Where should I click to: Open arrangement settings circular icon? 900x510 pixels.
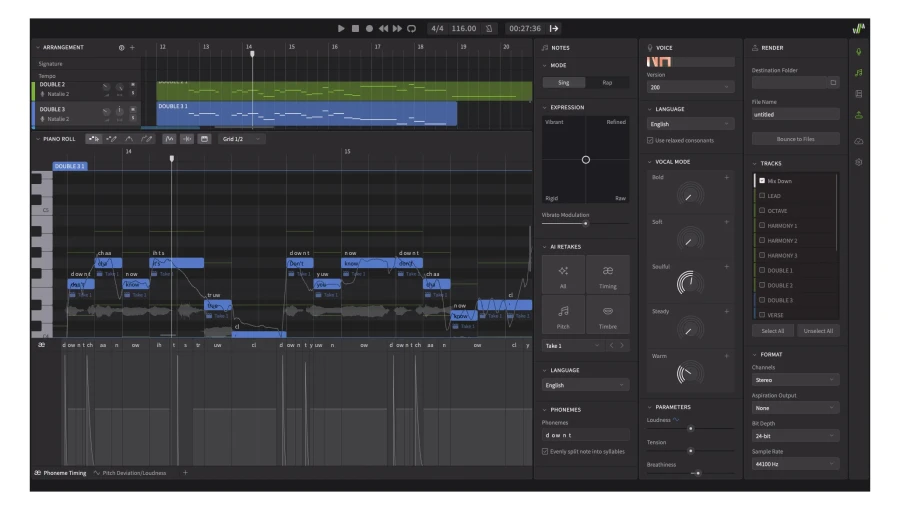pos(122,48)
